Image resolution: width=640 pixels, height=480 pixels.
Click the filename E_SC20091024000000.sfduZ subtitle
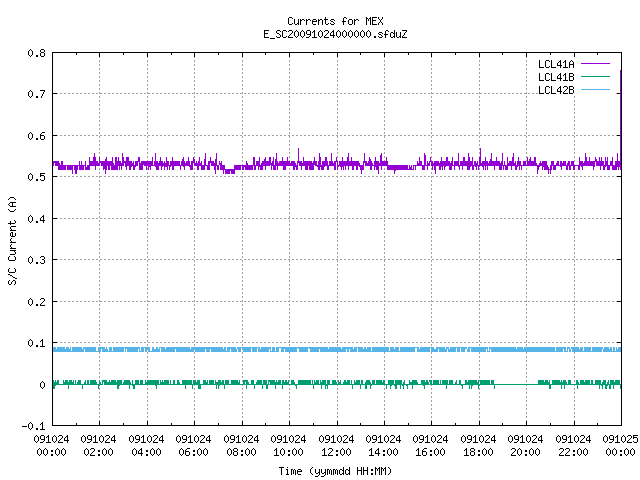[x=335, y=34]
